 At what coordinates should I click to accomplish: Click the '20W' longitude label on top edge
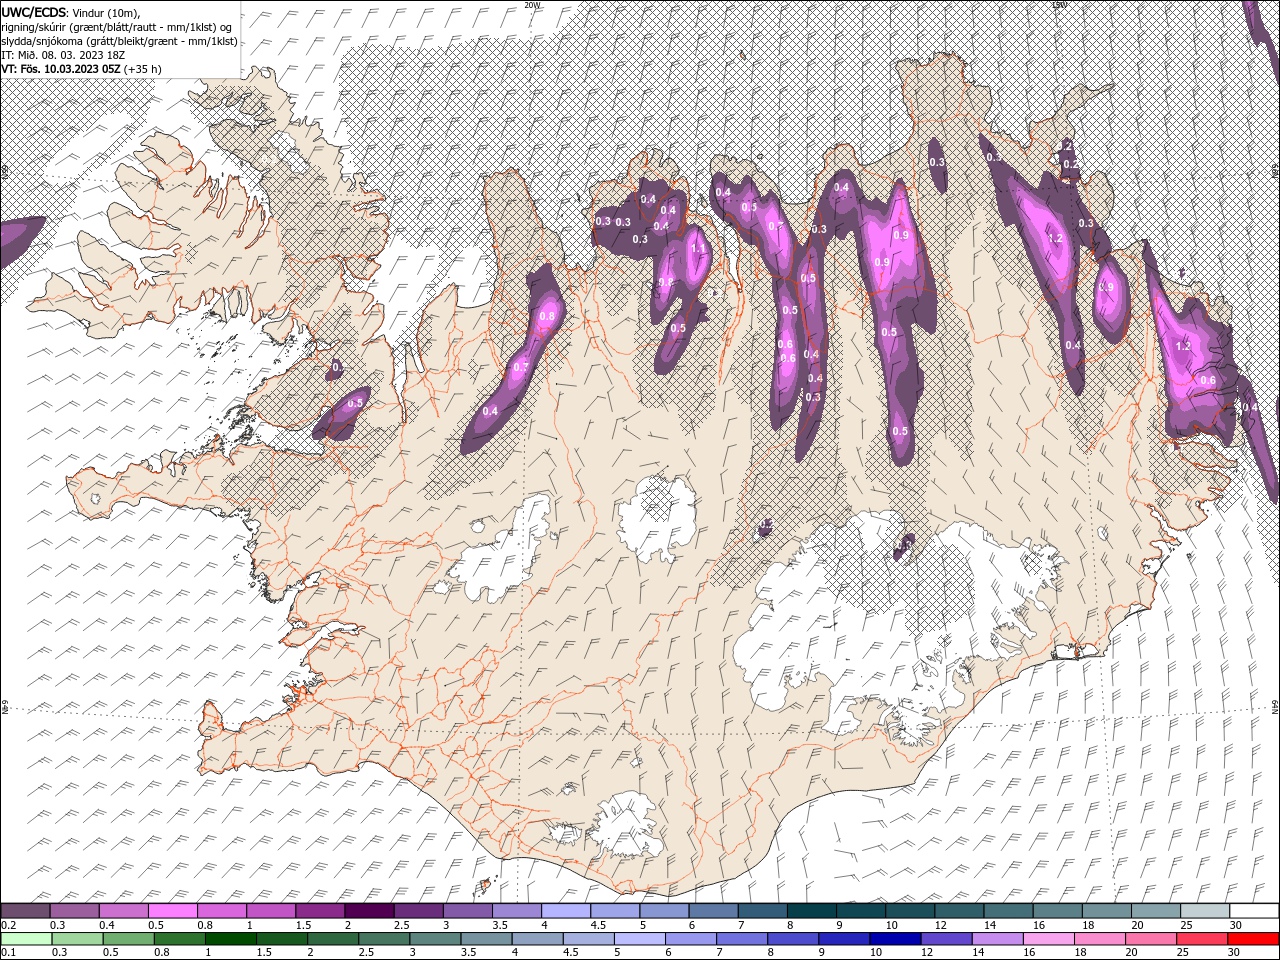pyautogui.click(x=532, y=5)
